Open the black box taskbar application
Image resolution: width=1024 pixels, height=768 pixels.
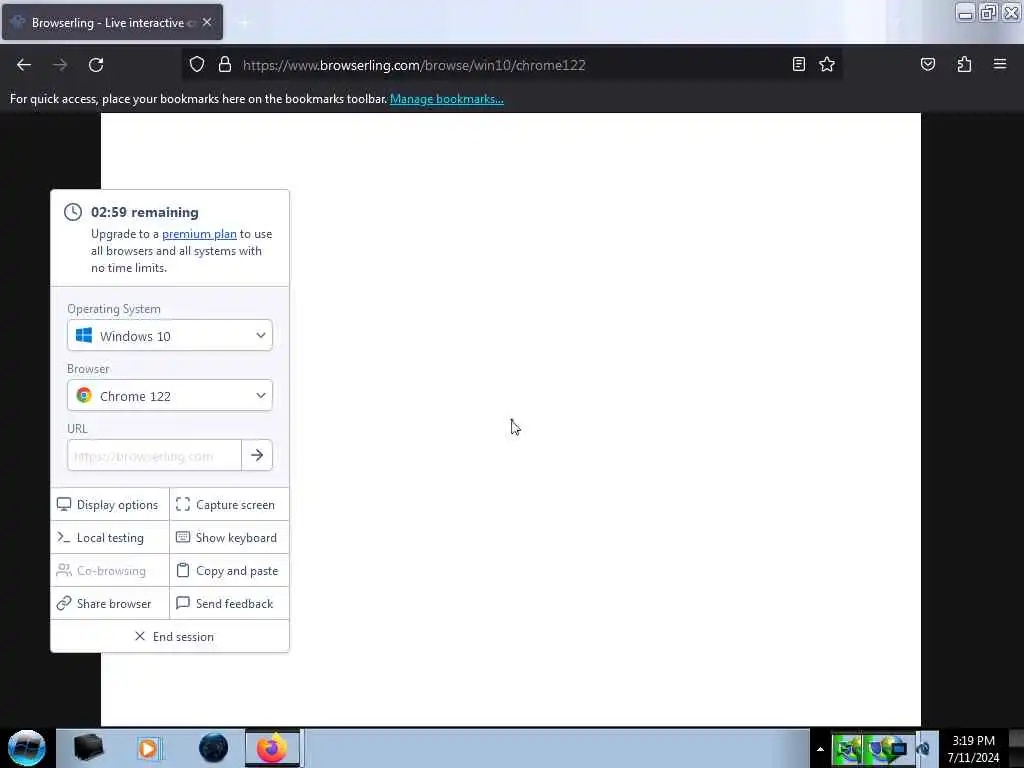[88, 748]
